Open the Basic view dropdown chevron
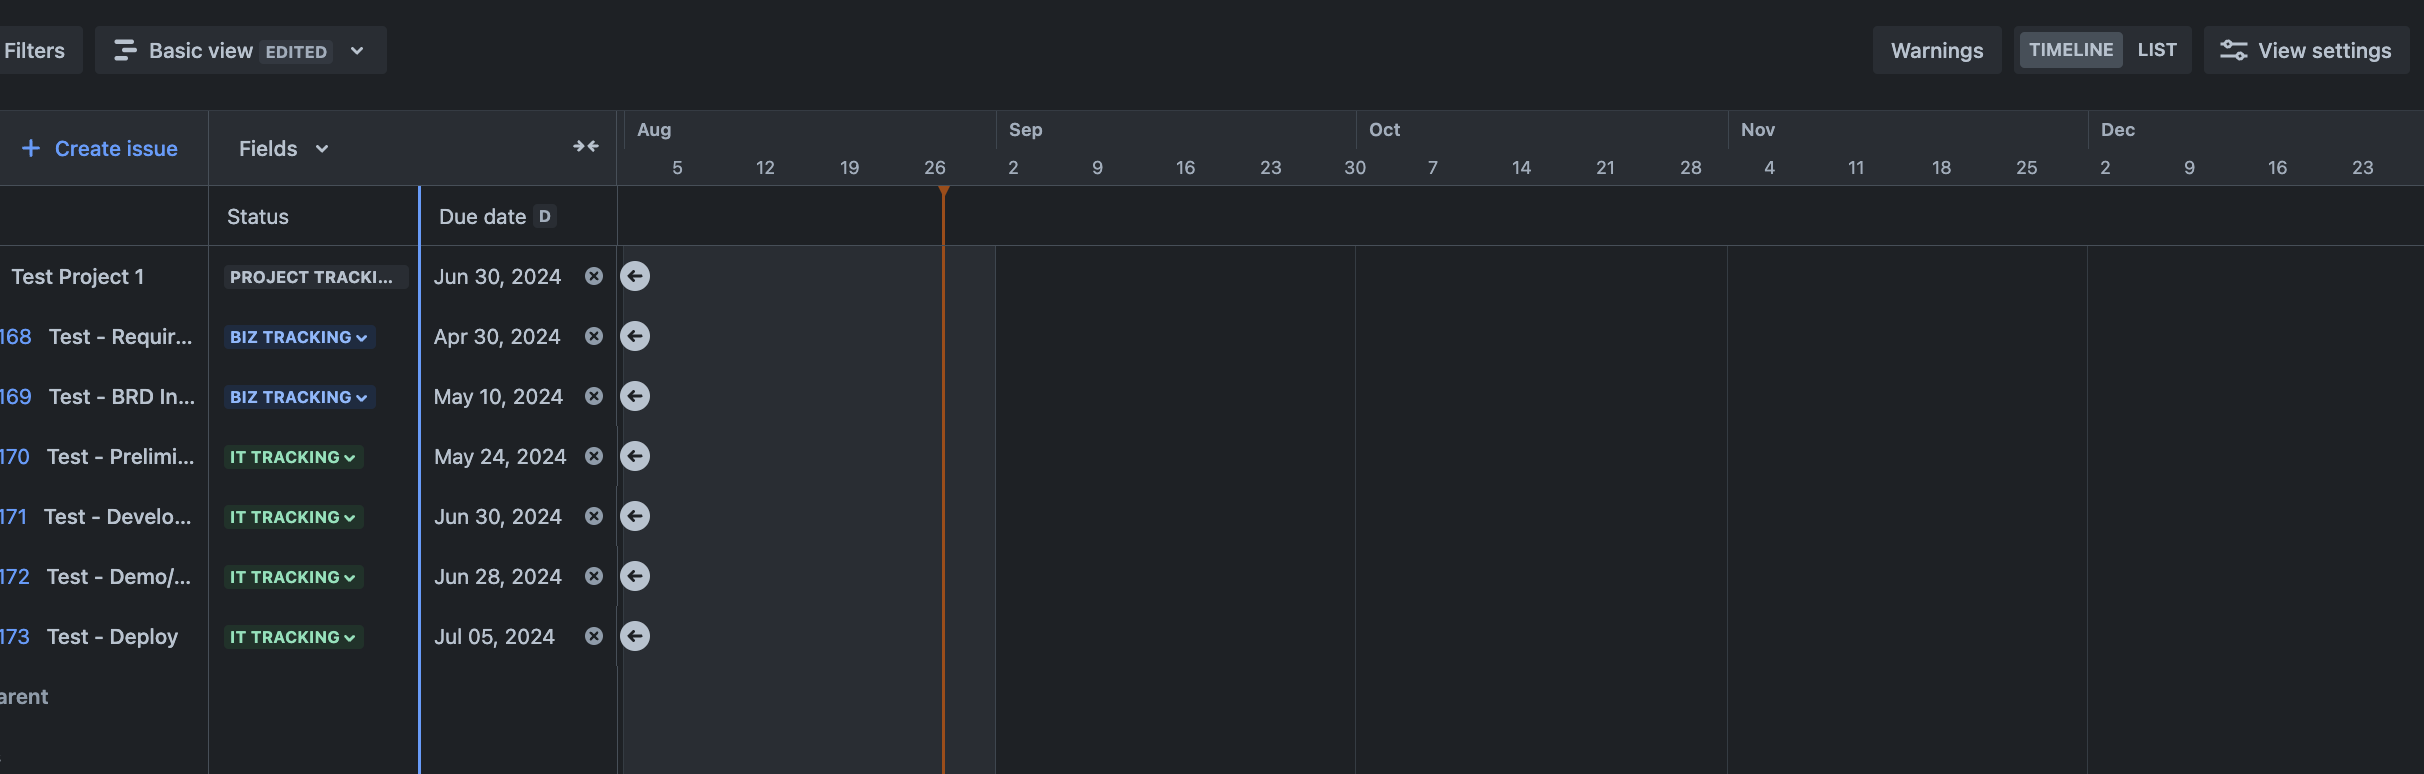The width and height of the screenshot is (2424, 774). [x=357, y=50]
